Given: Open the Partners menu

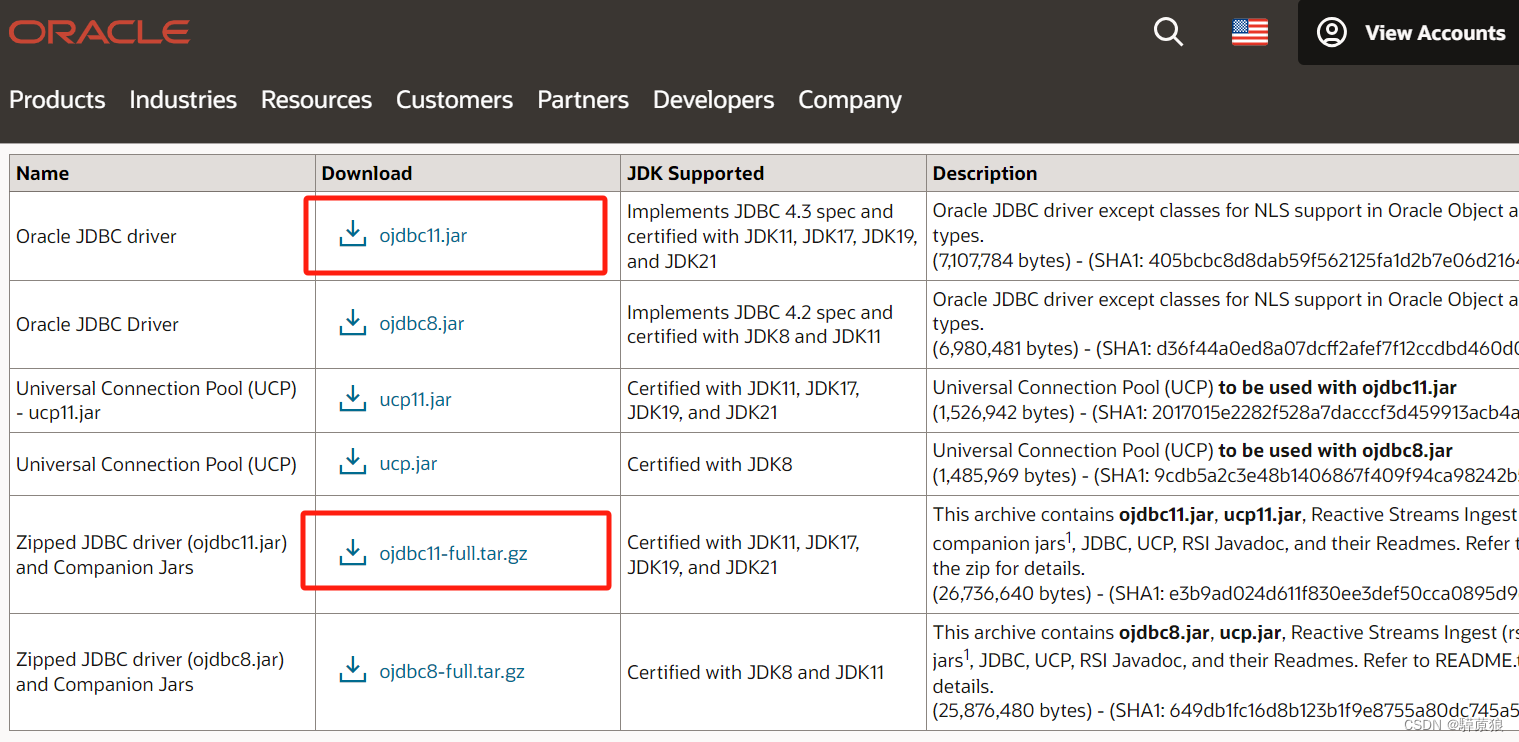Looking at the screenshot, I should pos(583,100).
